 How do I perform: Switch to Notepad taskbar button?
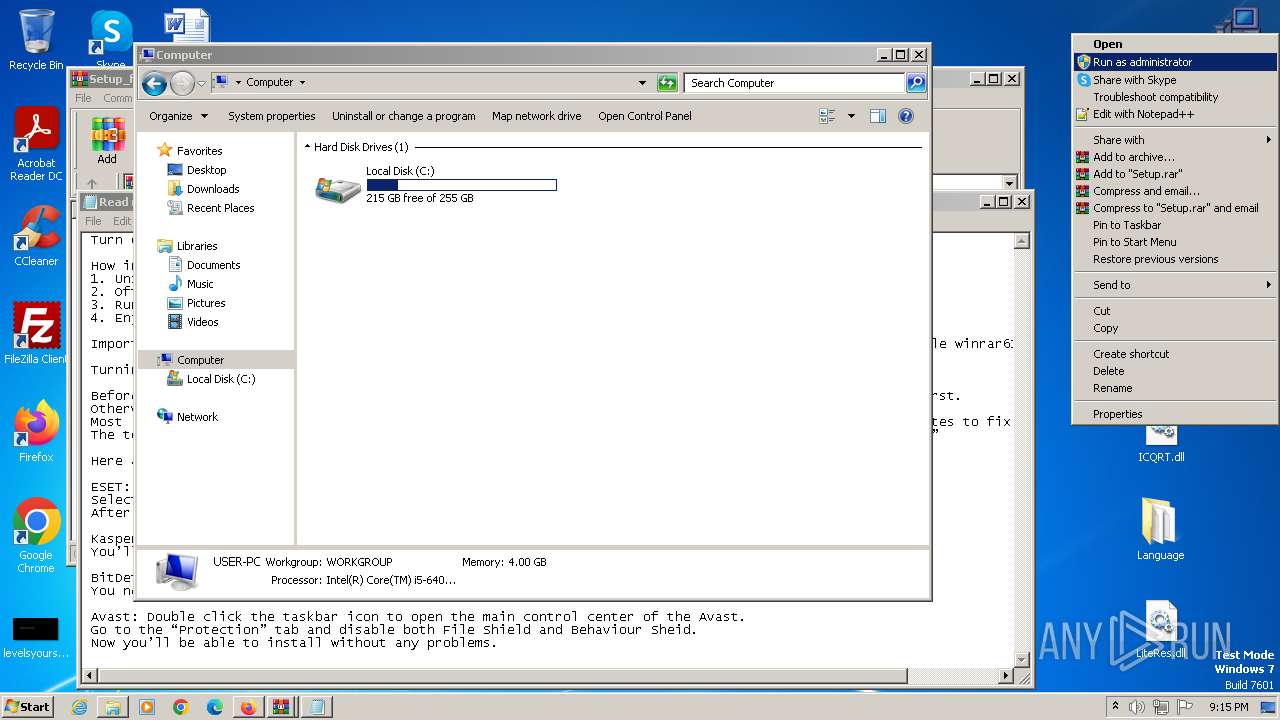click(x=316, y=707)
